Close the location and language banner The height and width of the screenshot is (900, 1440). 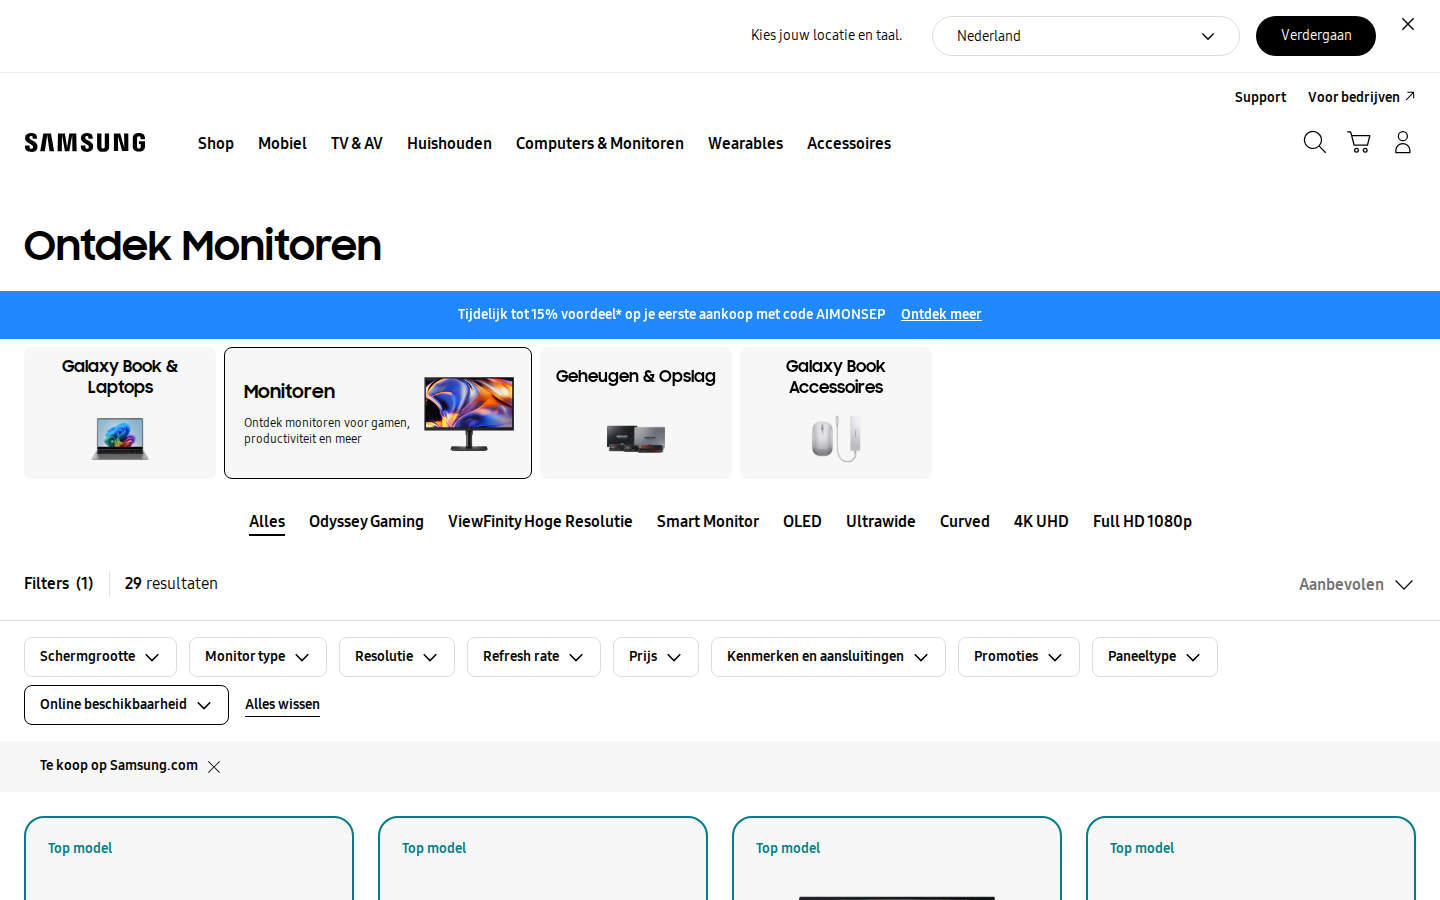(x=1408, y=24)
